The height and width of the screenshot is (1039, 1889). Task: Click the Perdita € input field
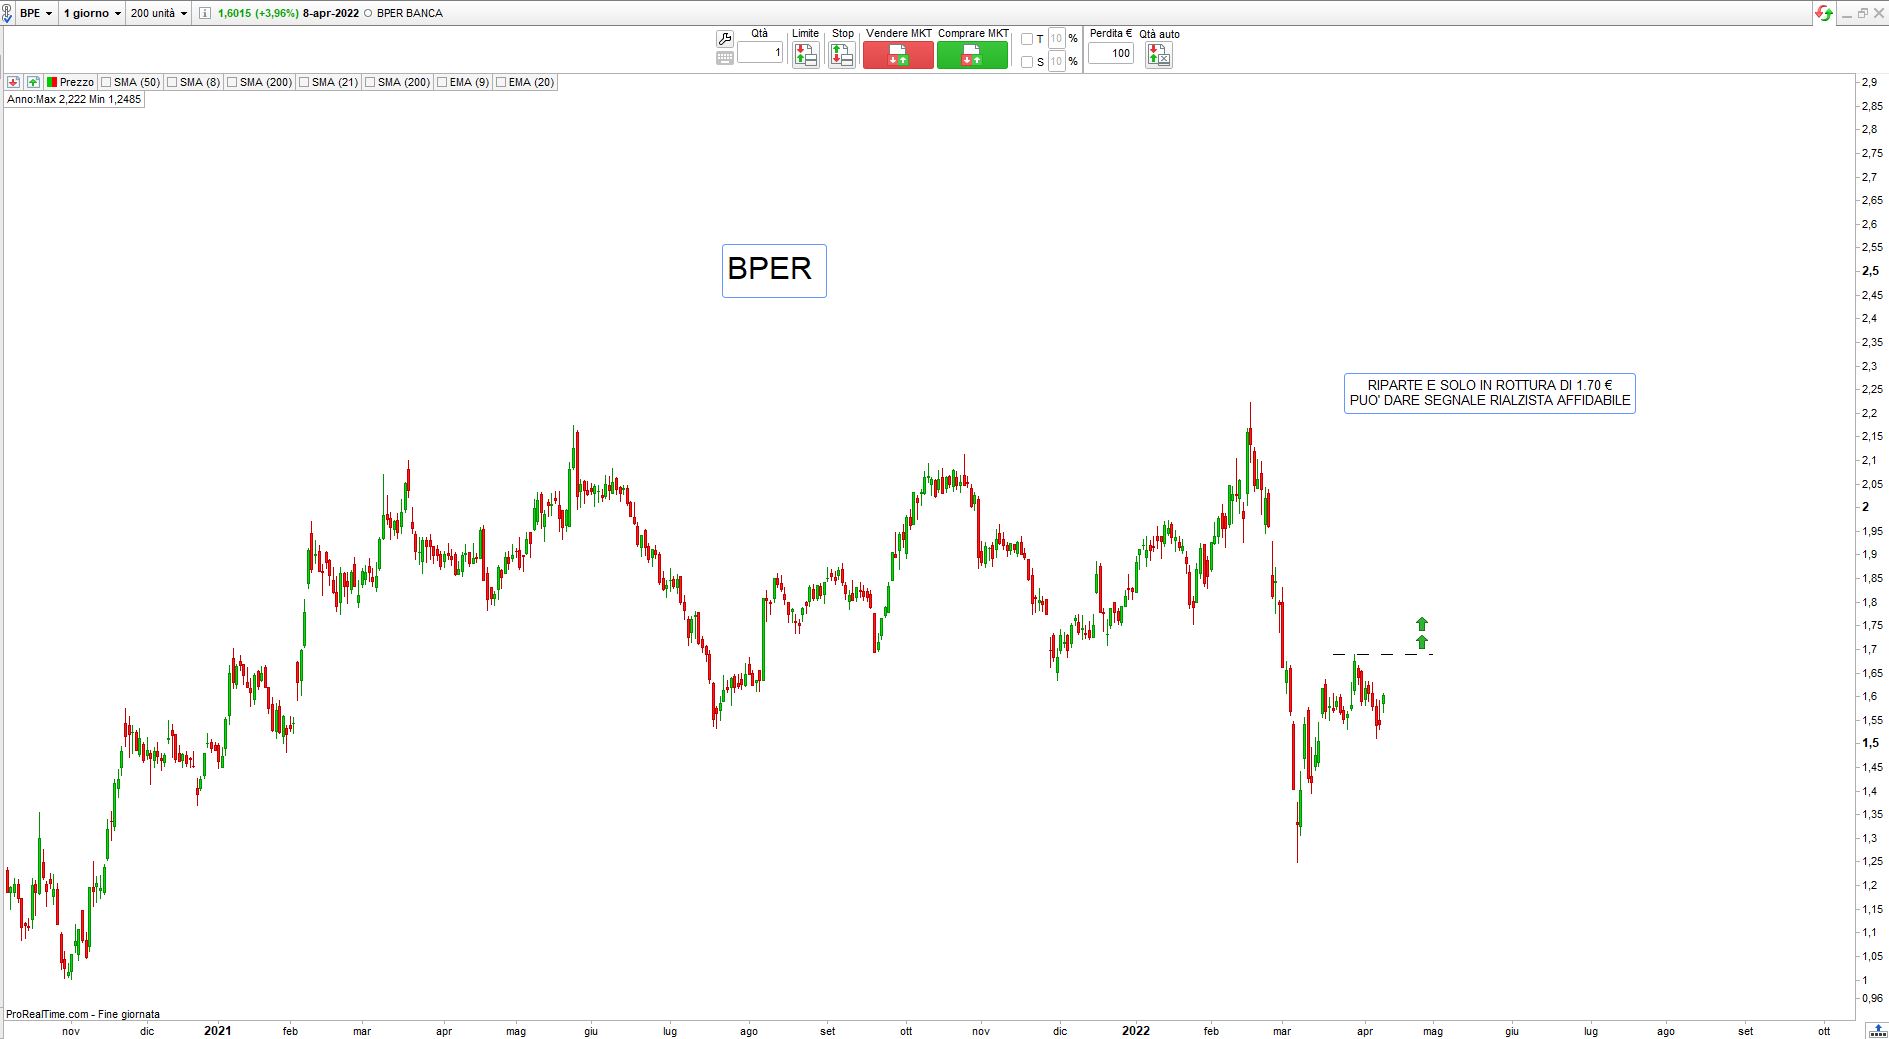pos(1110,53)
